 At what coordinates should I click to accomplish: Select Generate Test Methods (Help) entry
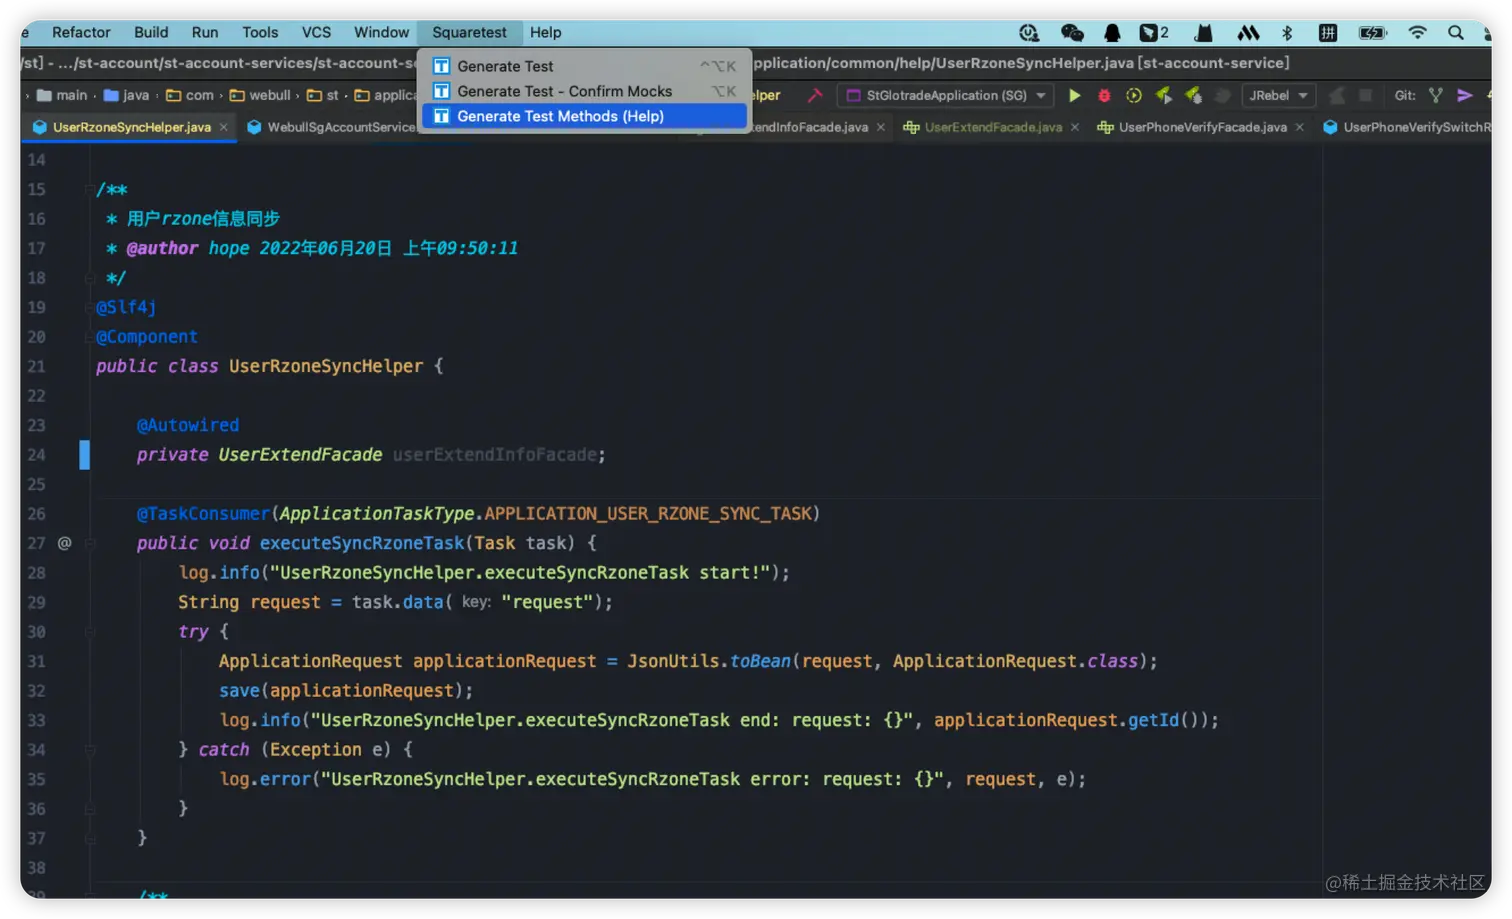click(584, 116)
